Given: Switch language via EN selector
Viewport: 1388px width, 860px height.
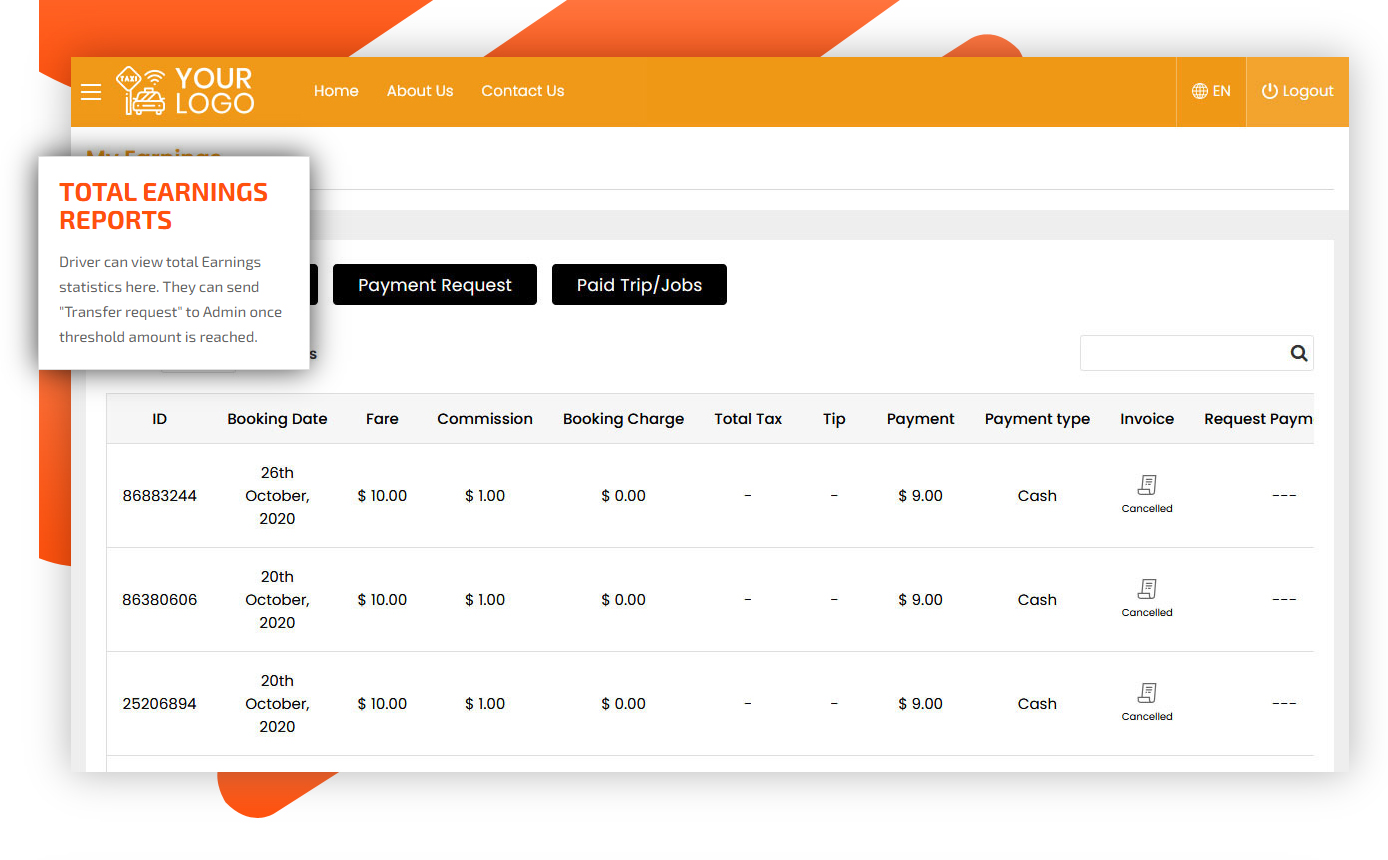Looking at the screenshot, I should coord(1211,91).
